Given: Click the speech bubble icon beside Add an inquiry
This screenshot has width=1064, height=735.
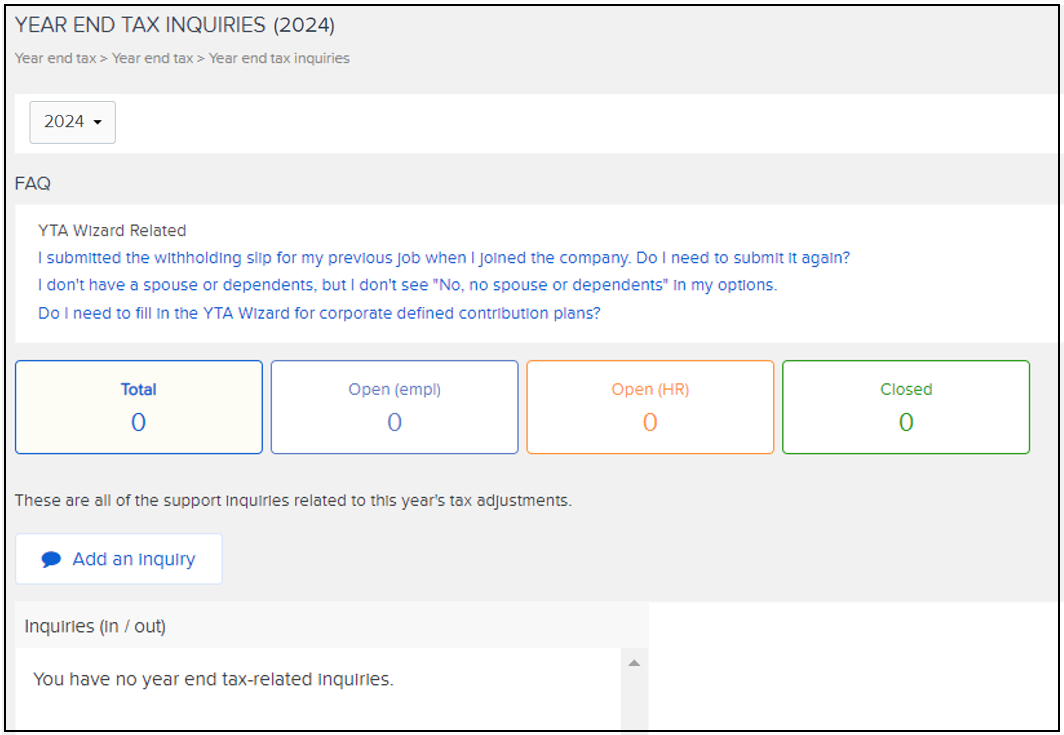Looking at the screenshot, I should click(51, 560).
